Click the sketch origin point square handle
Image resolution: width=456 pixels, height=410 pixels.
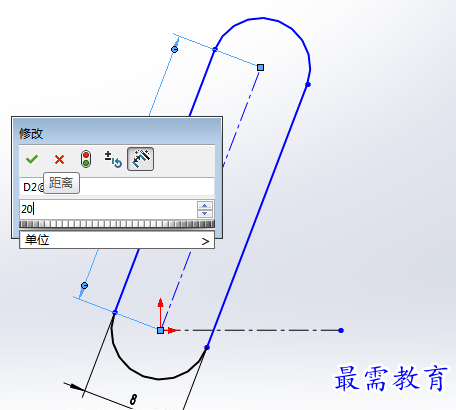pyautogui.click(x=160, y=330)
